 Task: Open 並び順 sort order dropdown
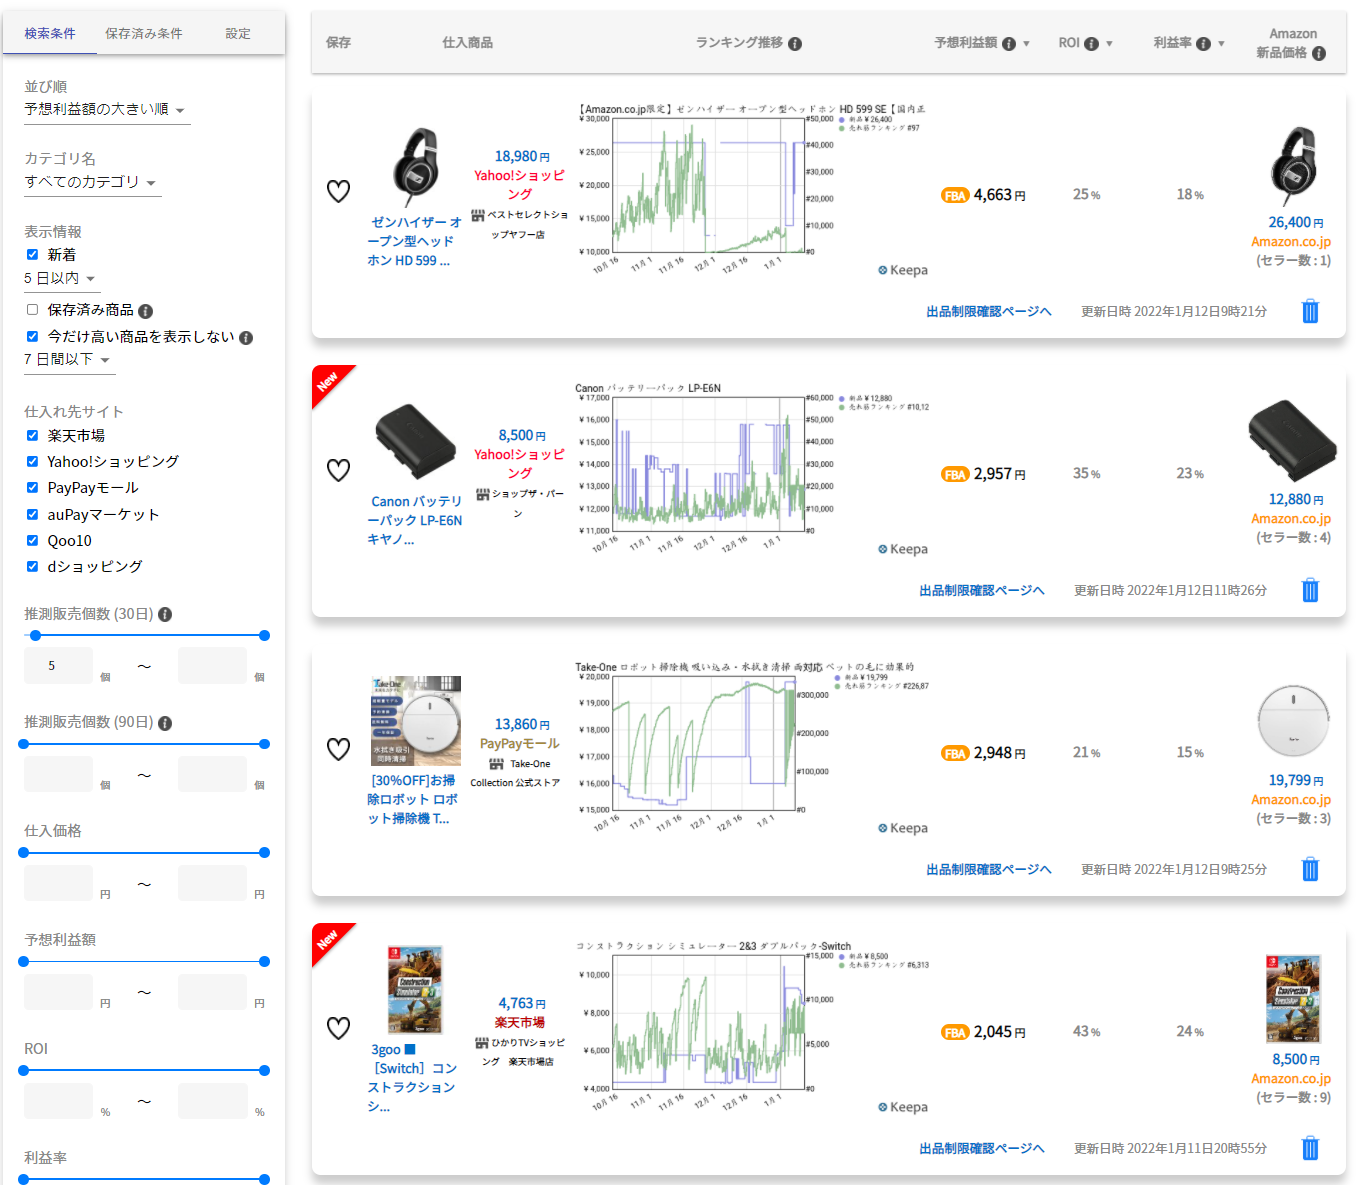107,110
